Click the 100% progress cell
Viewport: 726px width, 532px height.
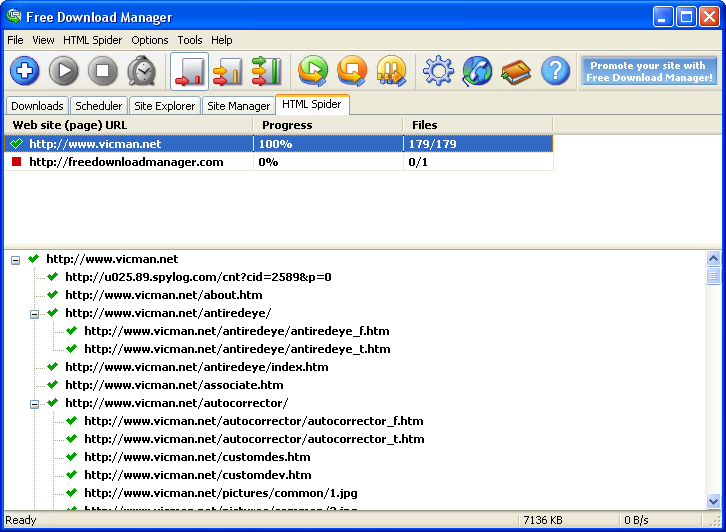click(328, 144)
